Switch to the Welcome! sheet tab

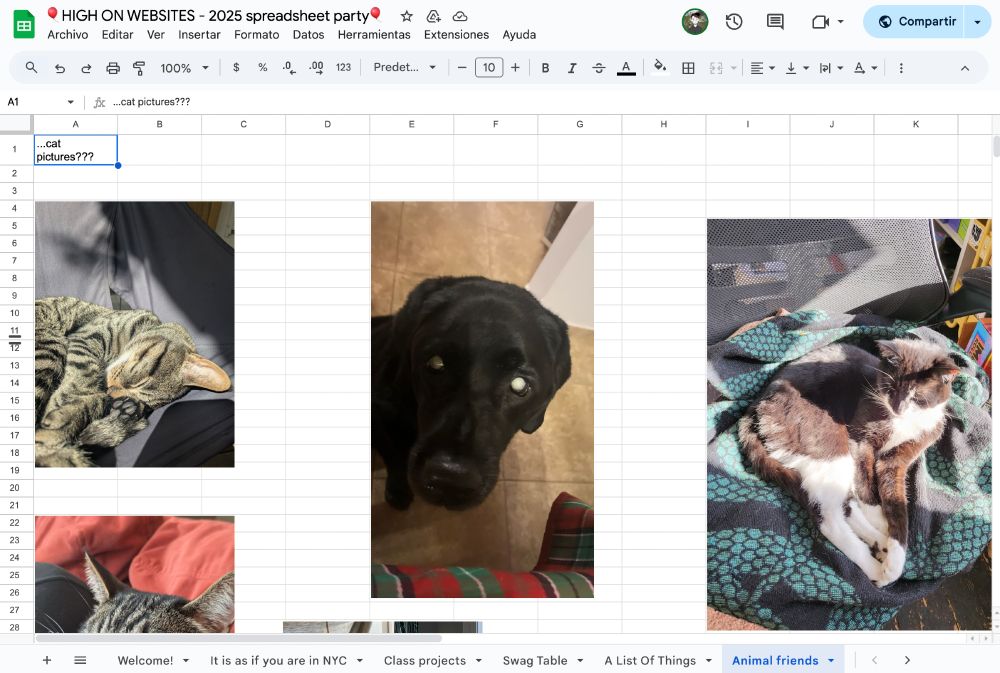click(x=145, y=661)
